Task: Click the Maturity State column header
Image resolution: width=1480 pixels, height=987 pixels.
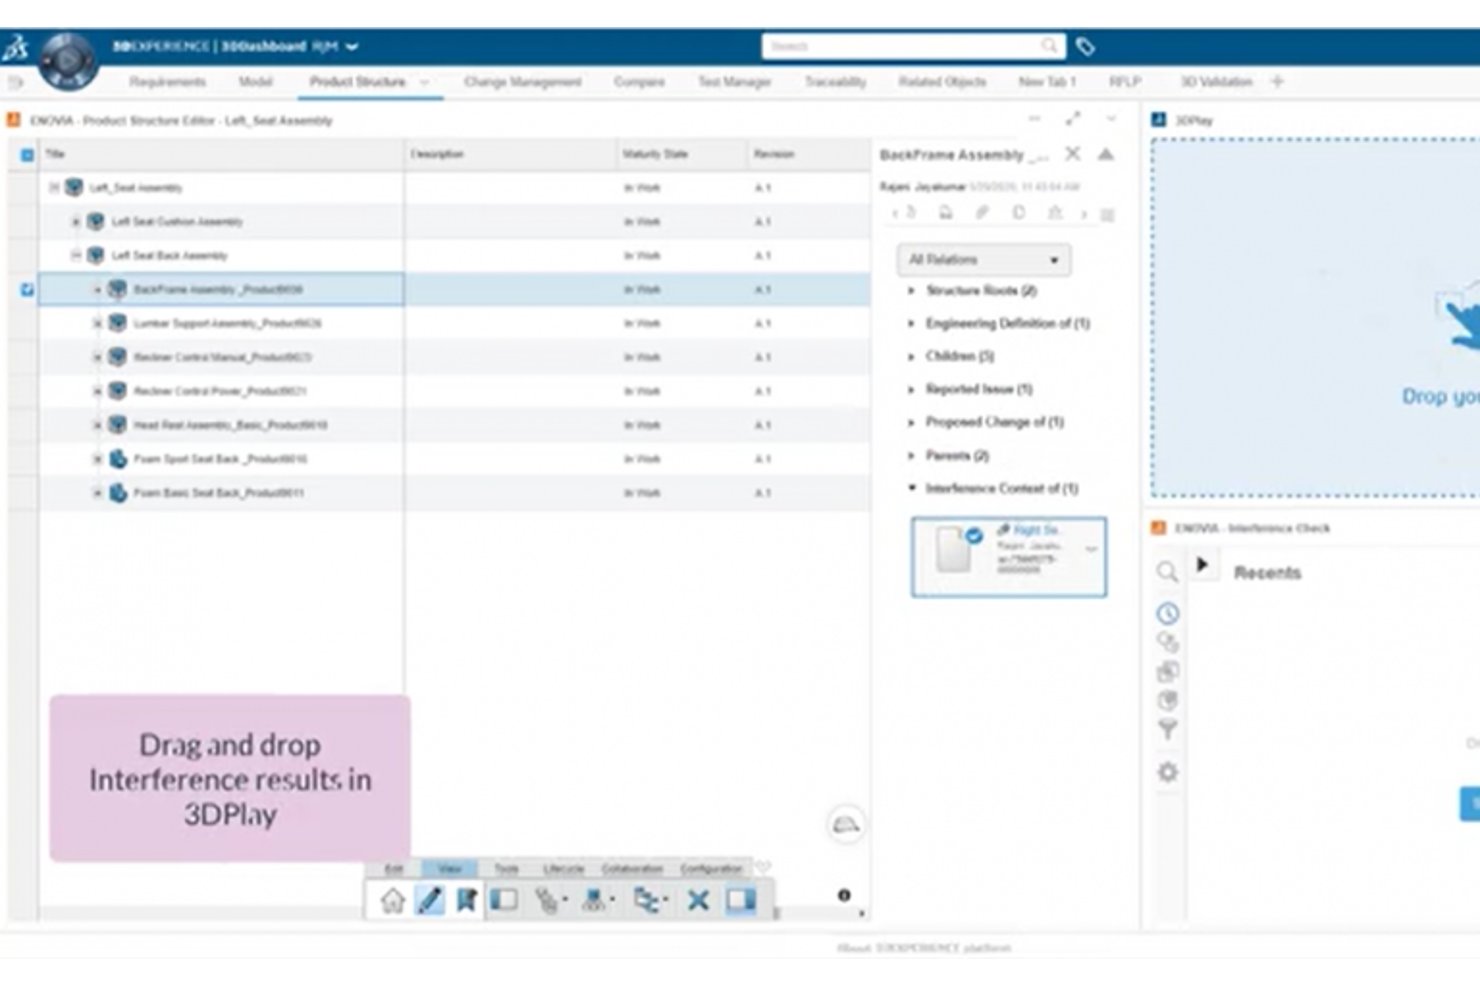Action: [680, 155]
